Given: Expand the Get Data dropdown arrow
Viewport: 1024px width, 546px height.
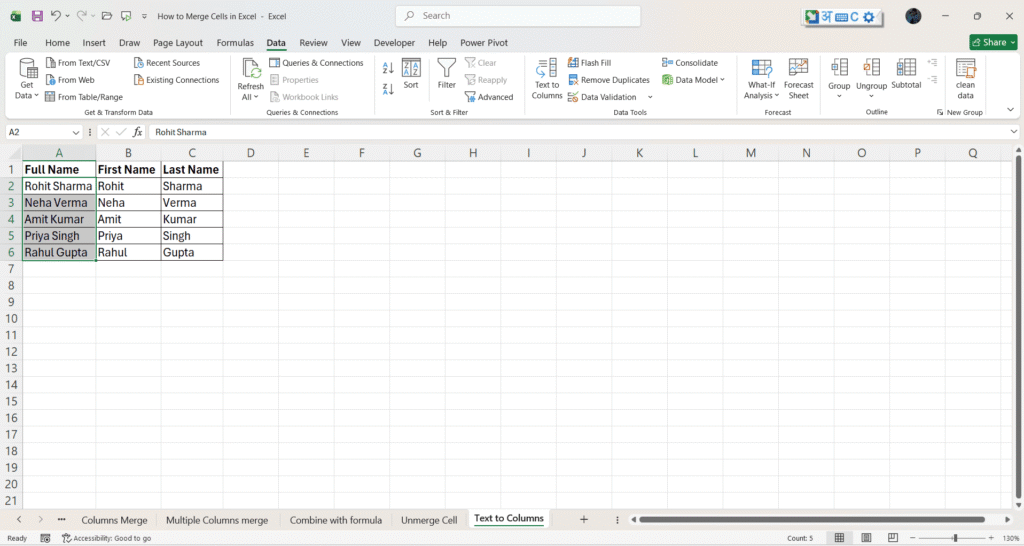Looking at the screenshot, I should tap(36, 95).
